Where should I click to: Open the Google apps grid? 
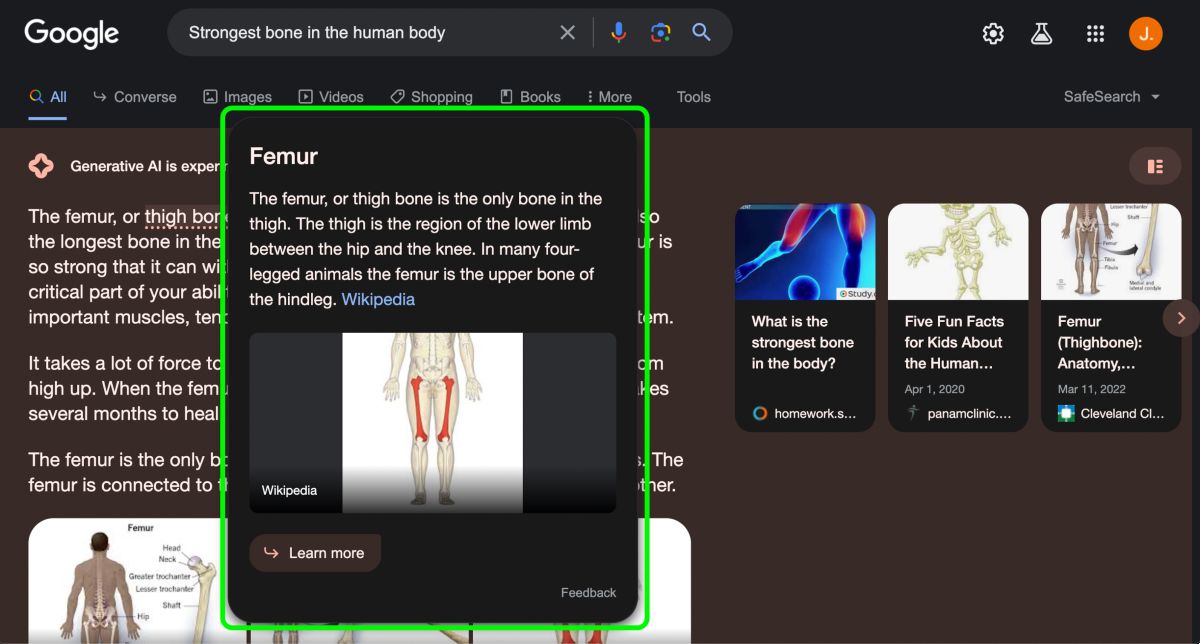tap(1095, 34)
